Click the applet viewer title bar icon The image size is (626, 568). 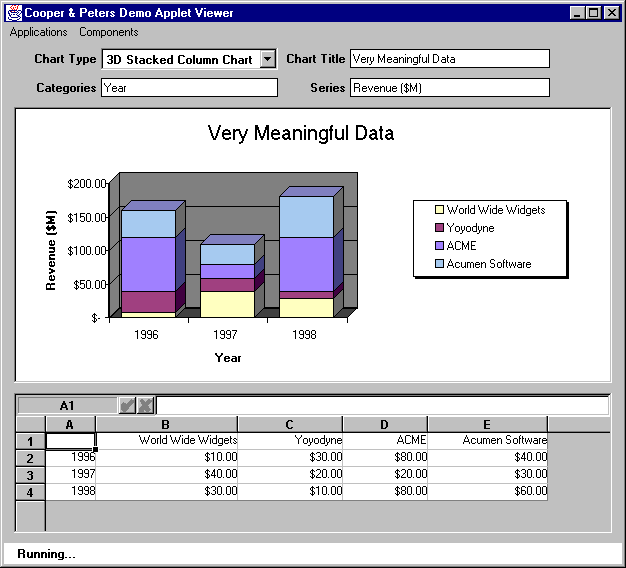click(13, 13)
